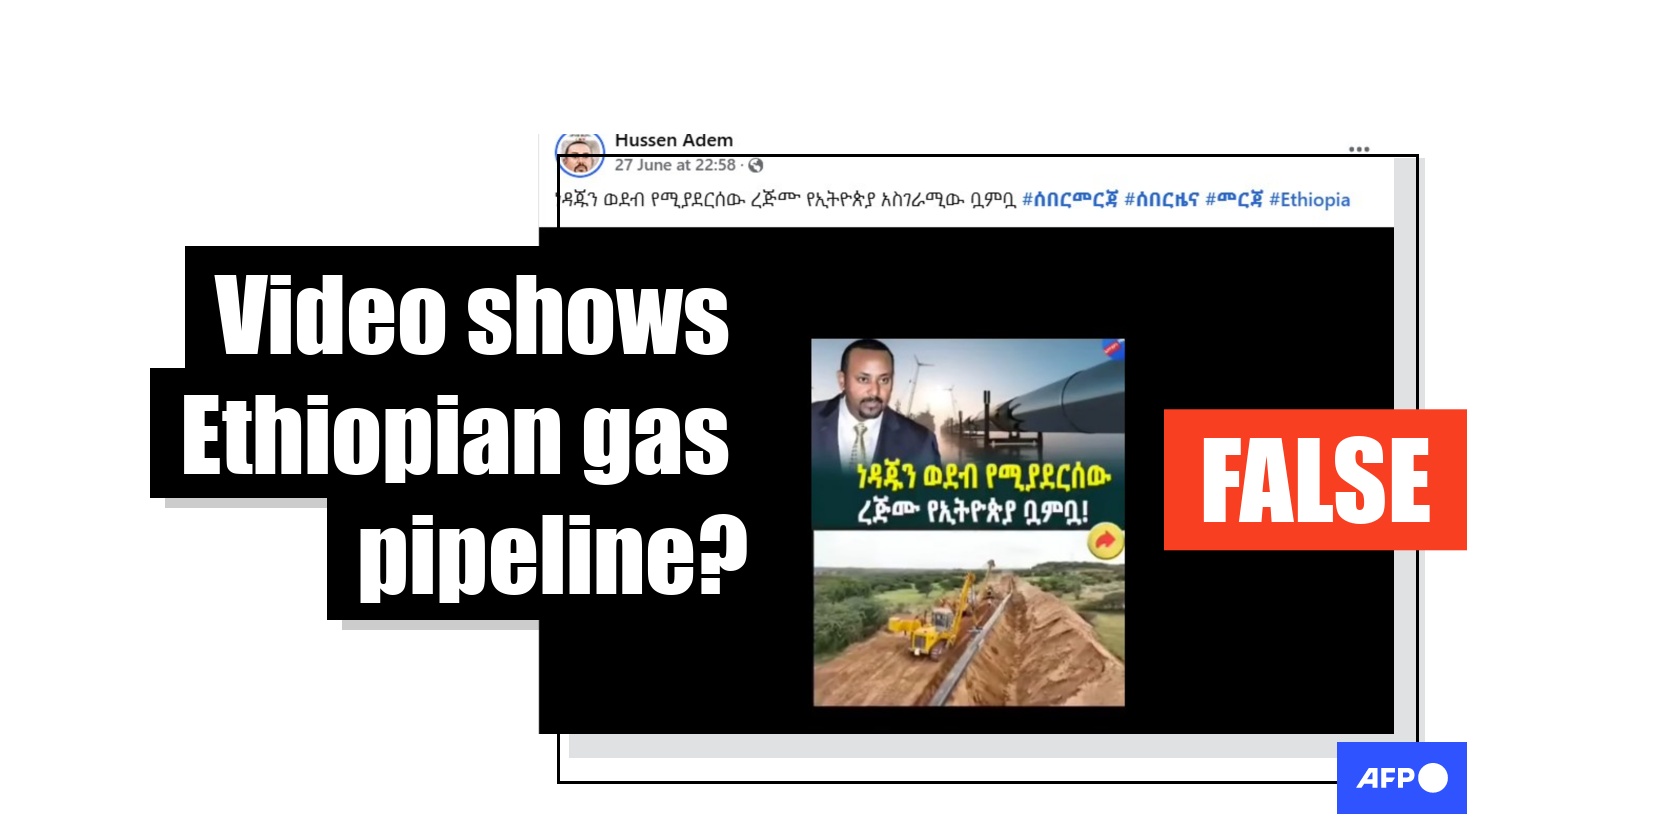
Task: Open the 27 June at 22:58 timestamp
Action: pos(675,165)
